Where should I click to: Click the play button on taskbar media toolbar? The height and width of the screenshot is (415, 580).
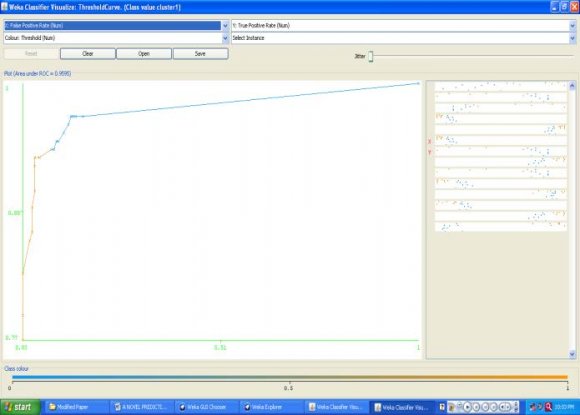tap(468, 407)
